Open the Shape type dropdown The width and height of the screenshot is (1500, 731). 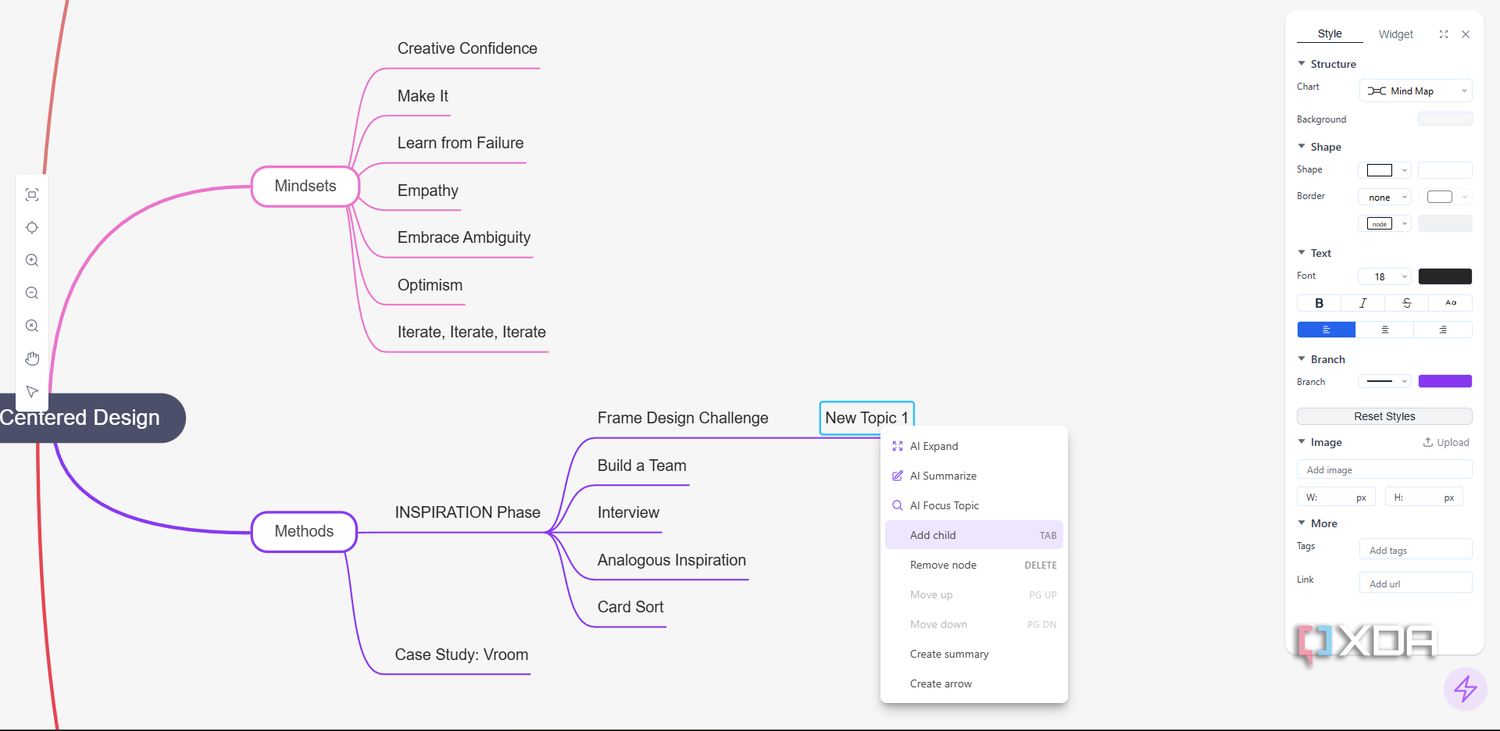tap(1385, 170)
